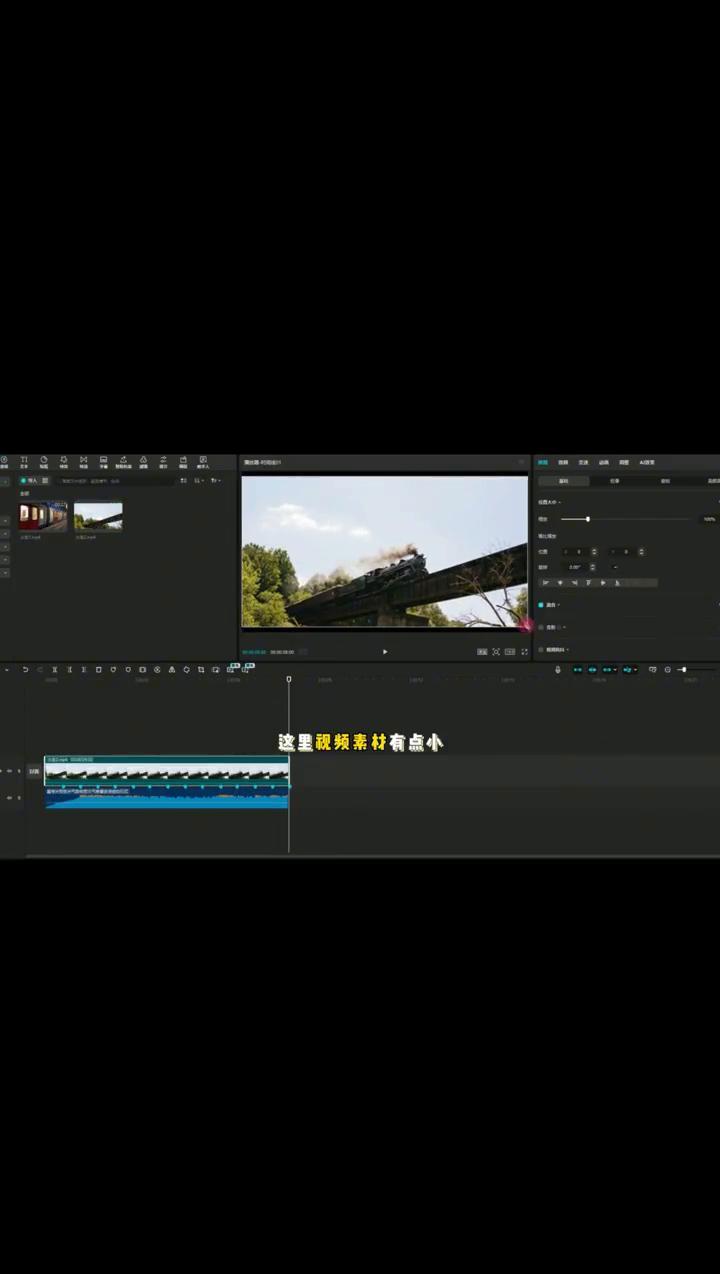720x1274 pixels.
Task: Click the align right icon in properties
Action: pos(574,582)
